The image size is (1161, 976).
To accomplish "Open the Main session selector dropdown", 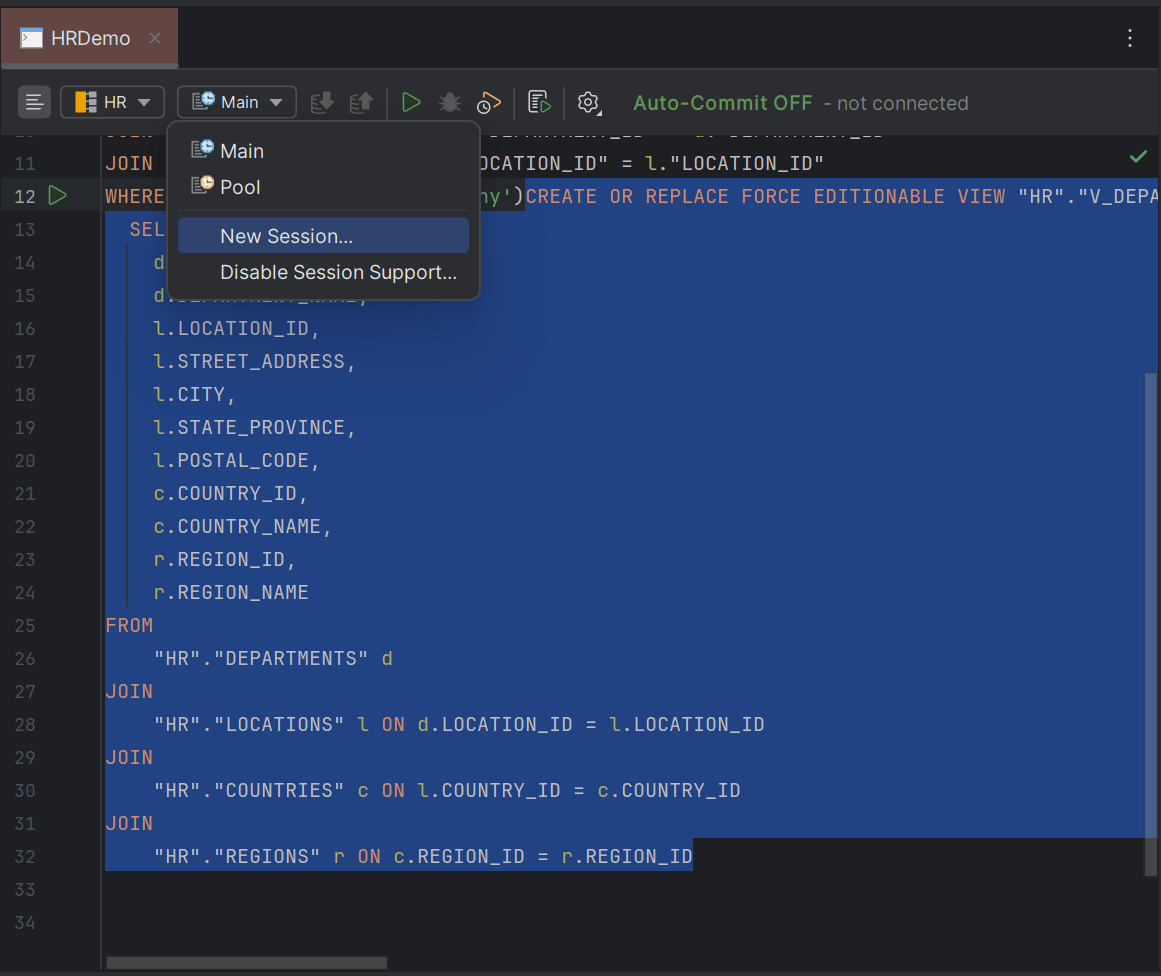I will (x=236, y=102).
